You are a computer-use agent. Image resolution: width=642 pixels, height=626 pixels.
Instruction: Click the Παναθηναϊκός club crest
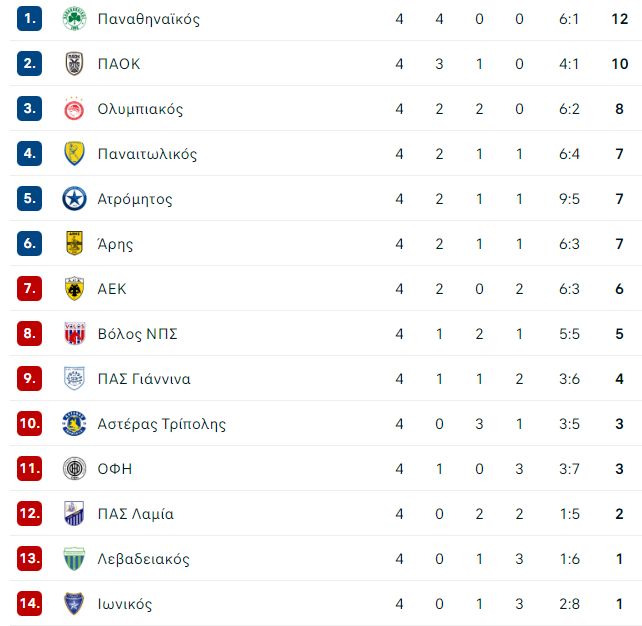74,18
